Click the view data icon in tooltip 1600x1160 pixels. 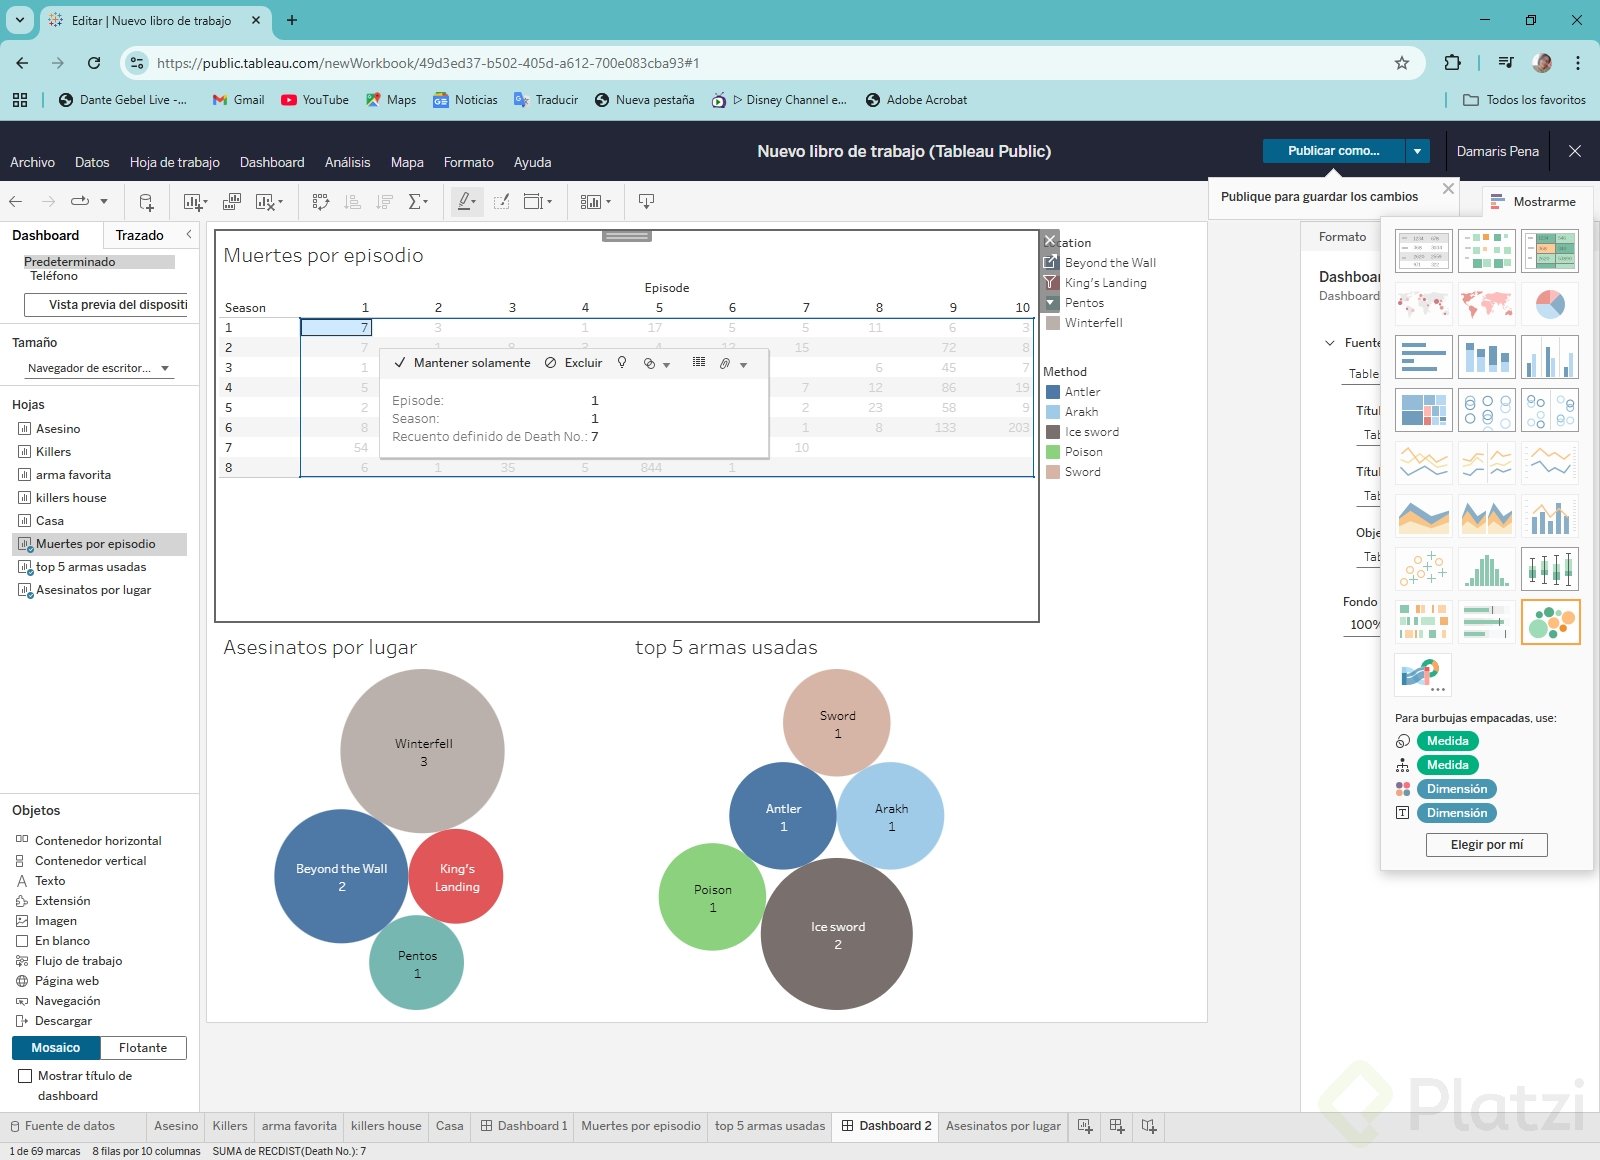click(699, 362)
